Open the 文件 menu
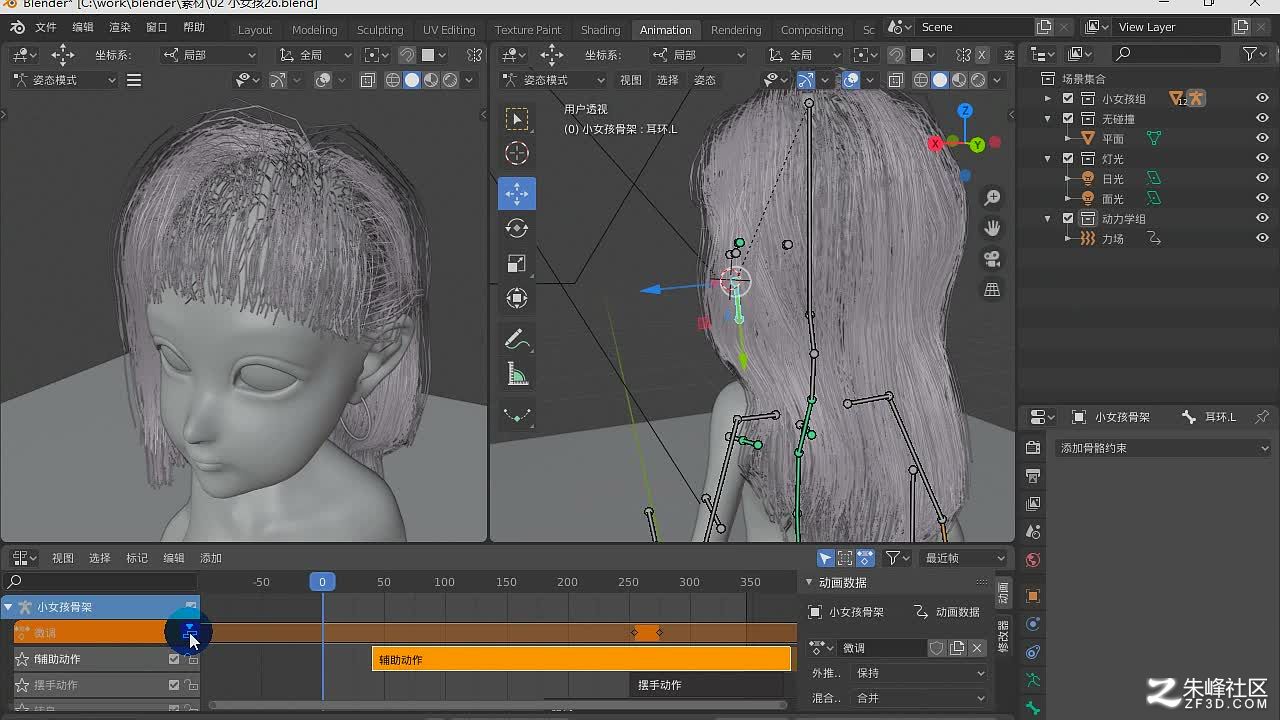 [x=46, y=28]
